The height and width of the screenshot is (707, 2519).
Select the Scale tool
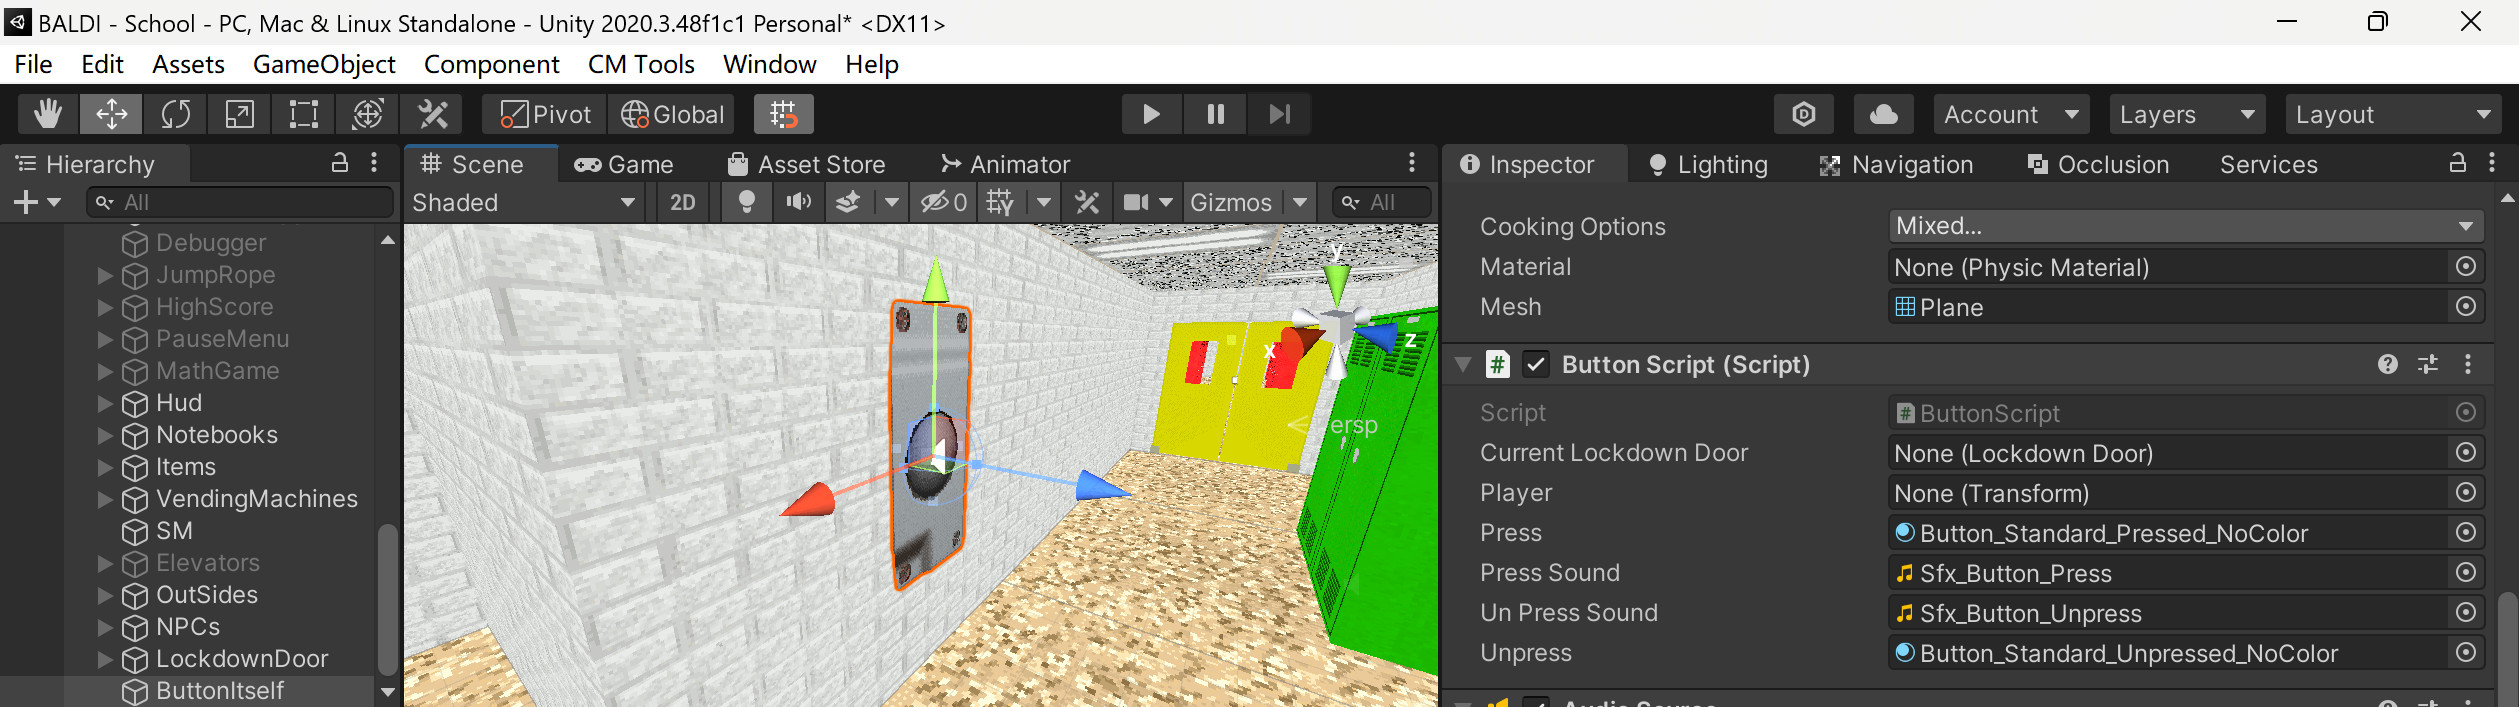point(239,114)
